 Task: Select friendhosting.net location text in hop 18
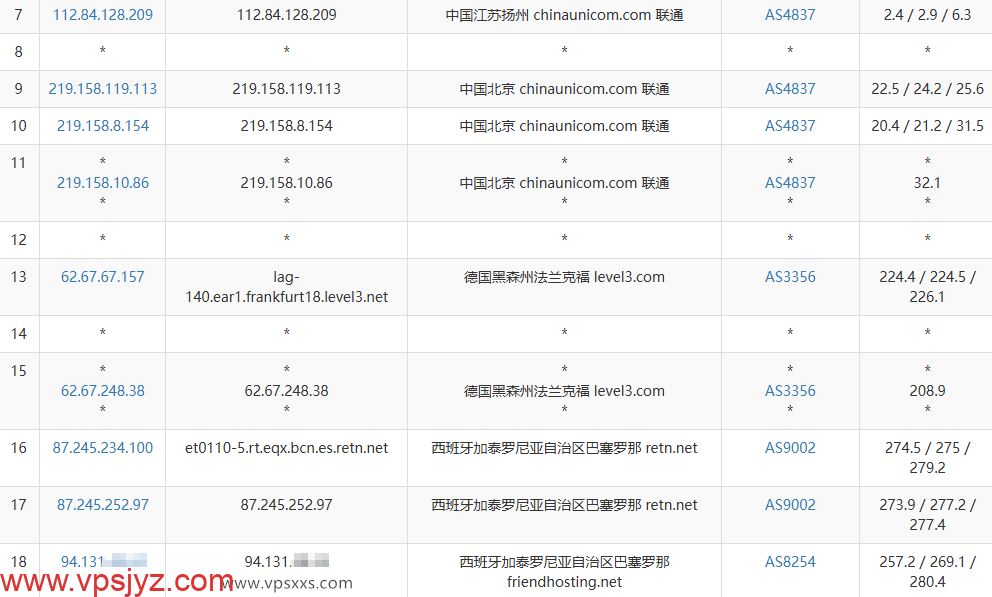pos(564,572)
